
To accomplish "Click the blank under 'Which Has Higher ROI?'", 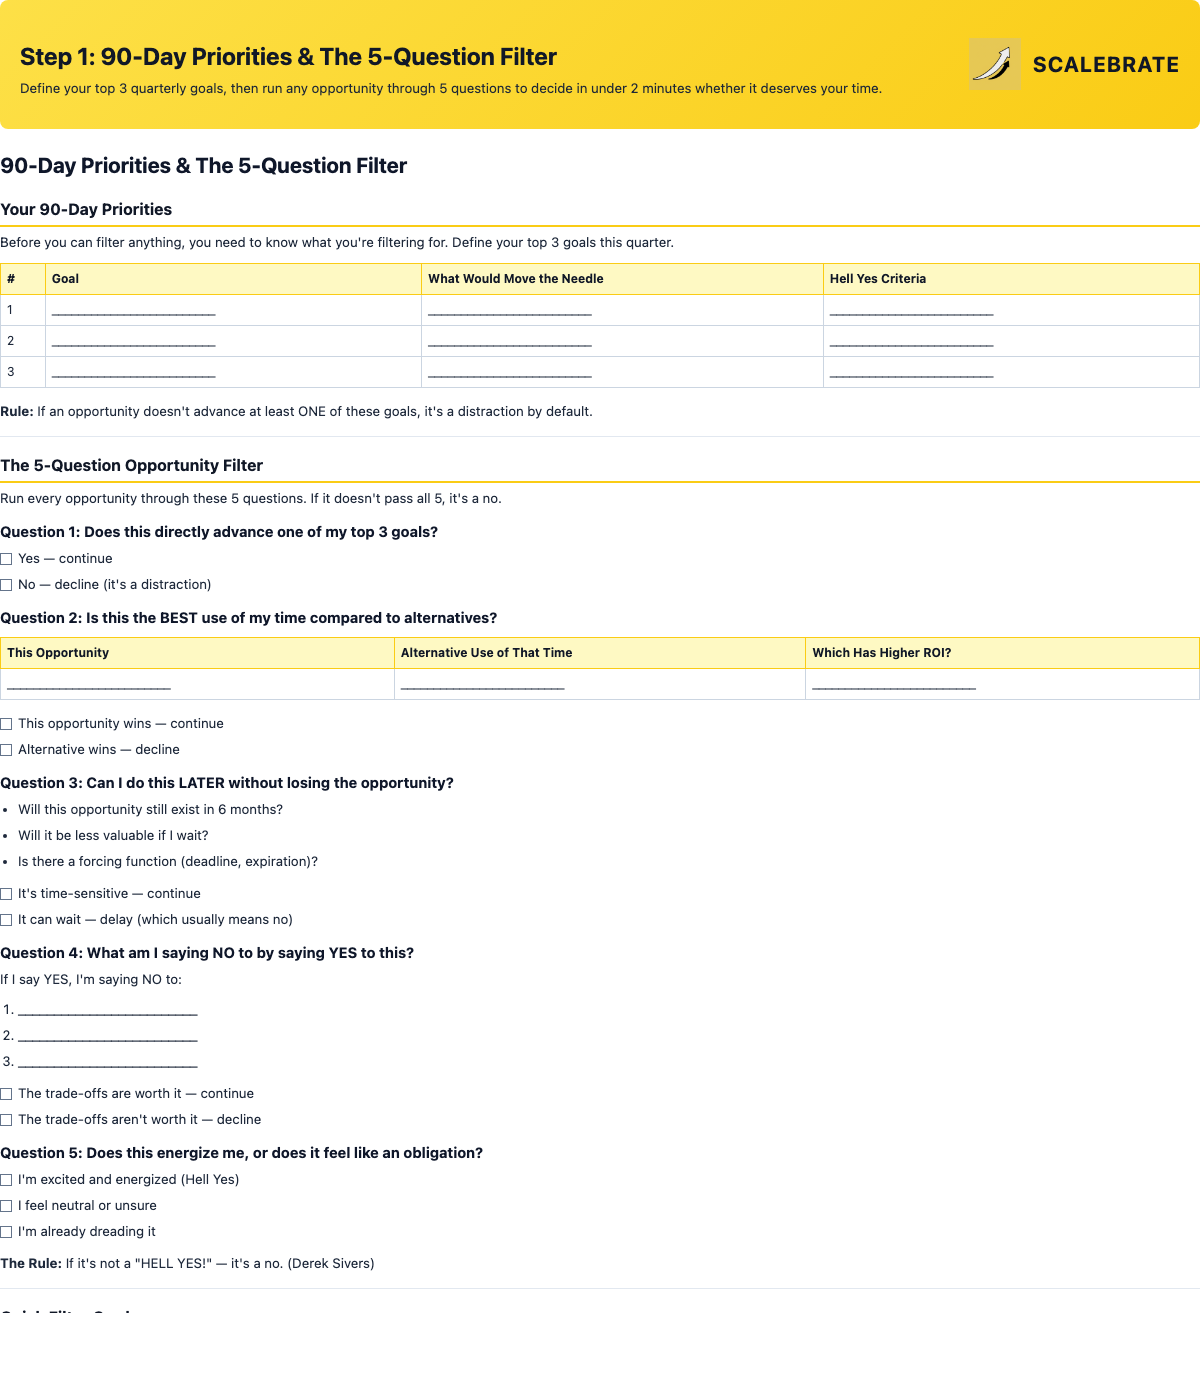I will pyautogui.click(x=894, y=685).
